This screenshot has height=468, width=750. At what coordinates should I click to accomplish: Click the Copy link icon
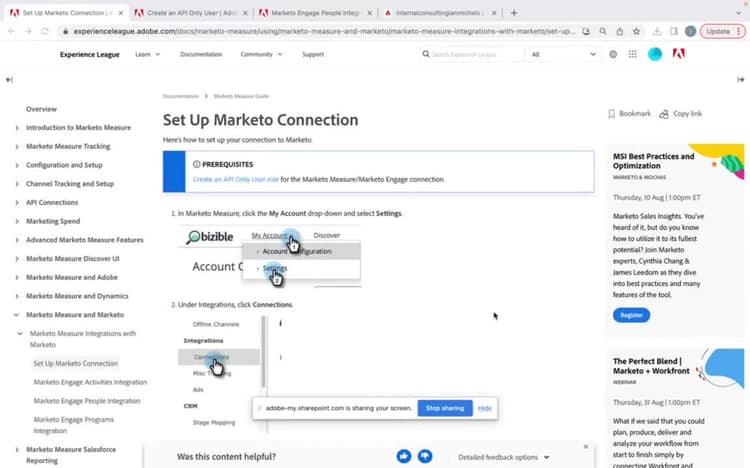tap(664, 114)
